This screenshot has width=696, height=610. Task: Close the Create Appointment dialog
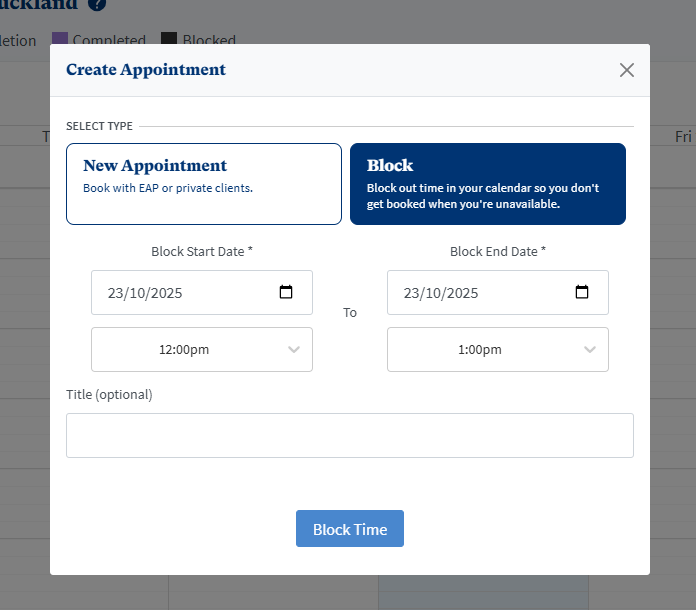click(x=627, y=70)
